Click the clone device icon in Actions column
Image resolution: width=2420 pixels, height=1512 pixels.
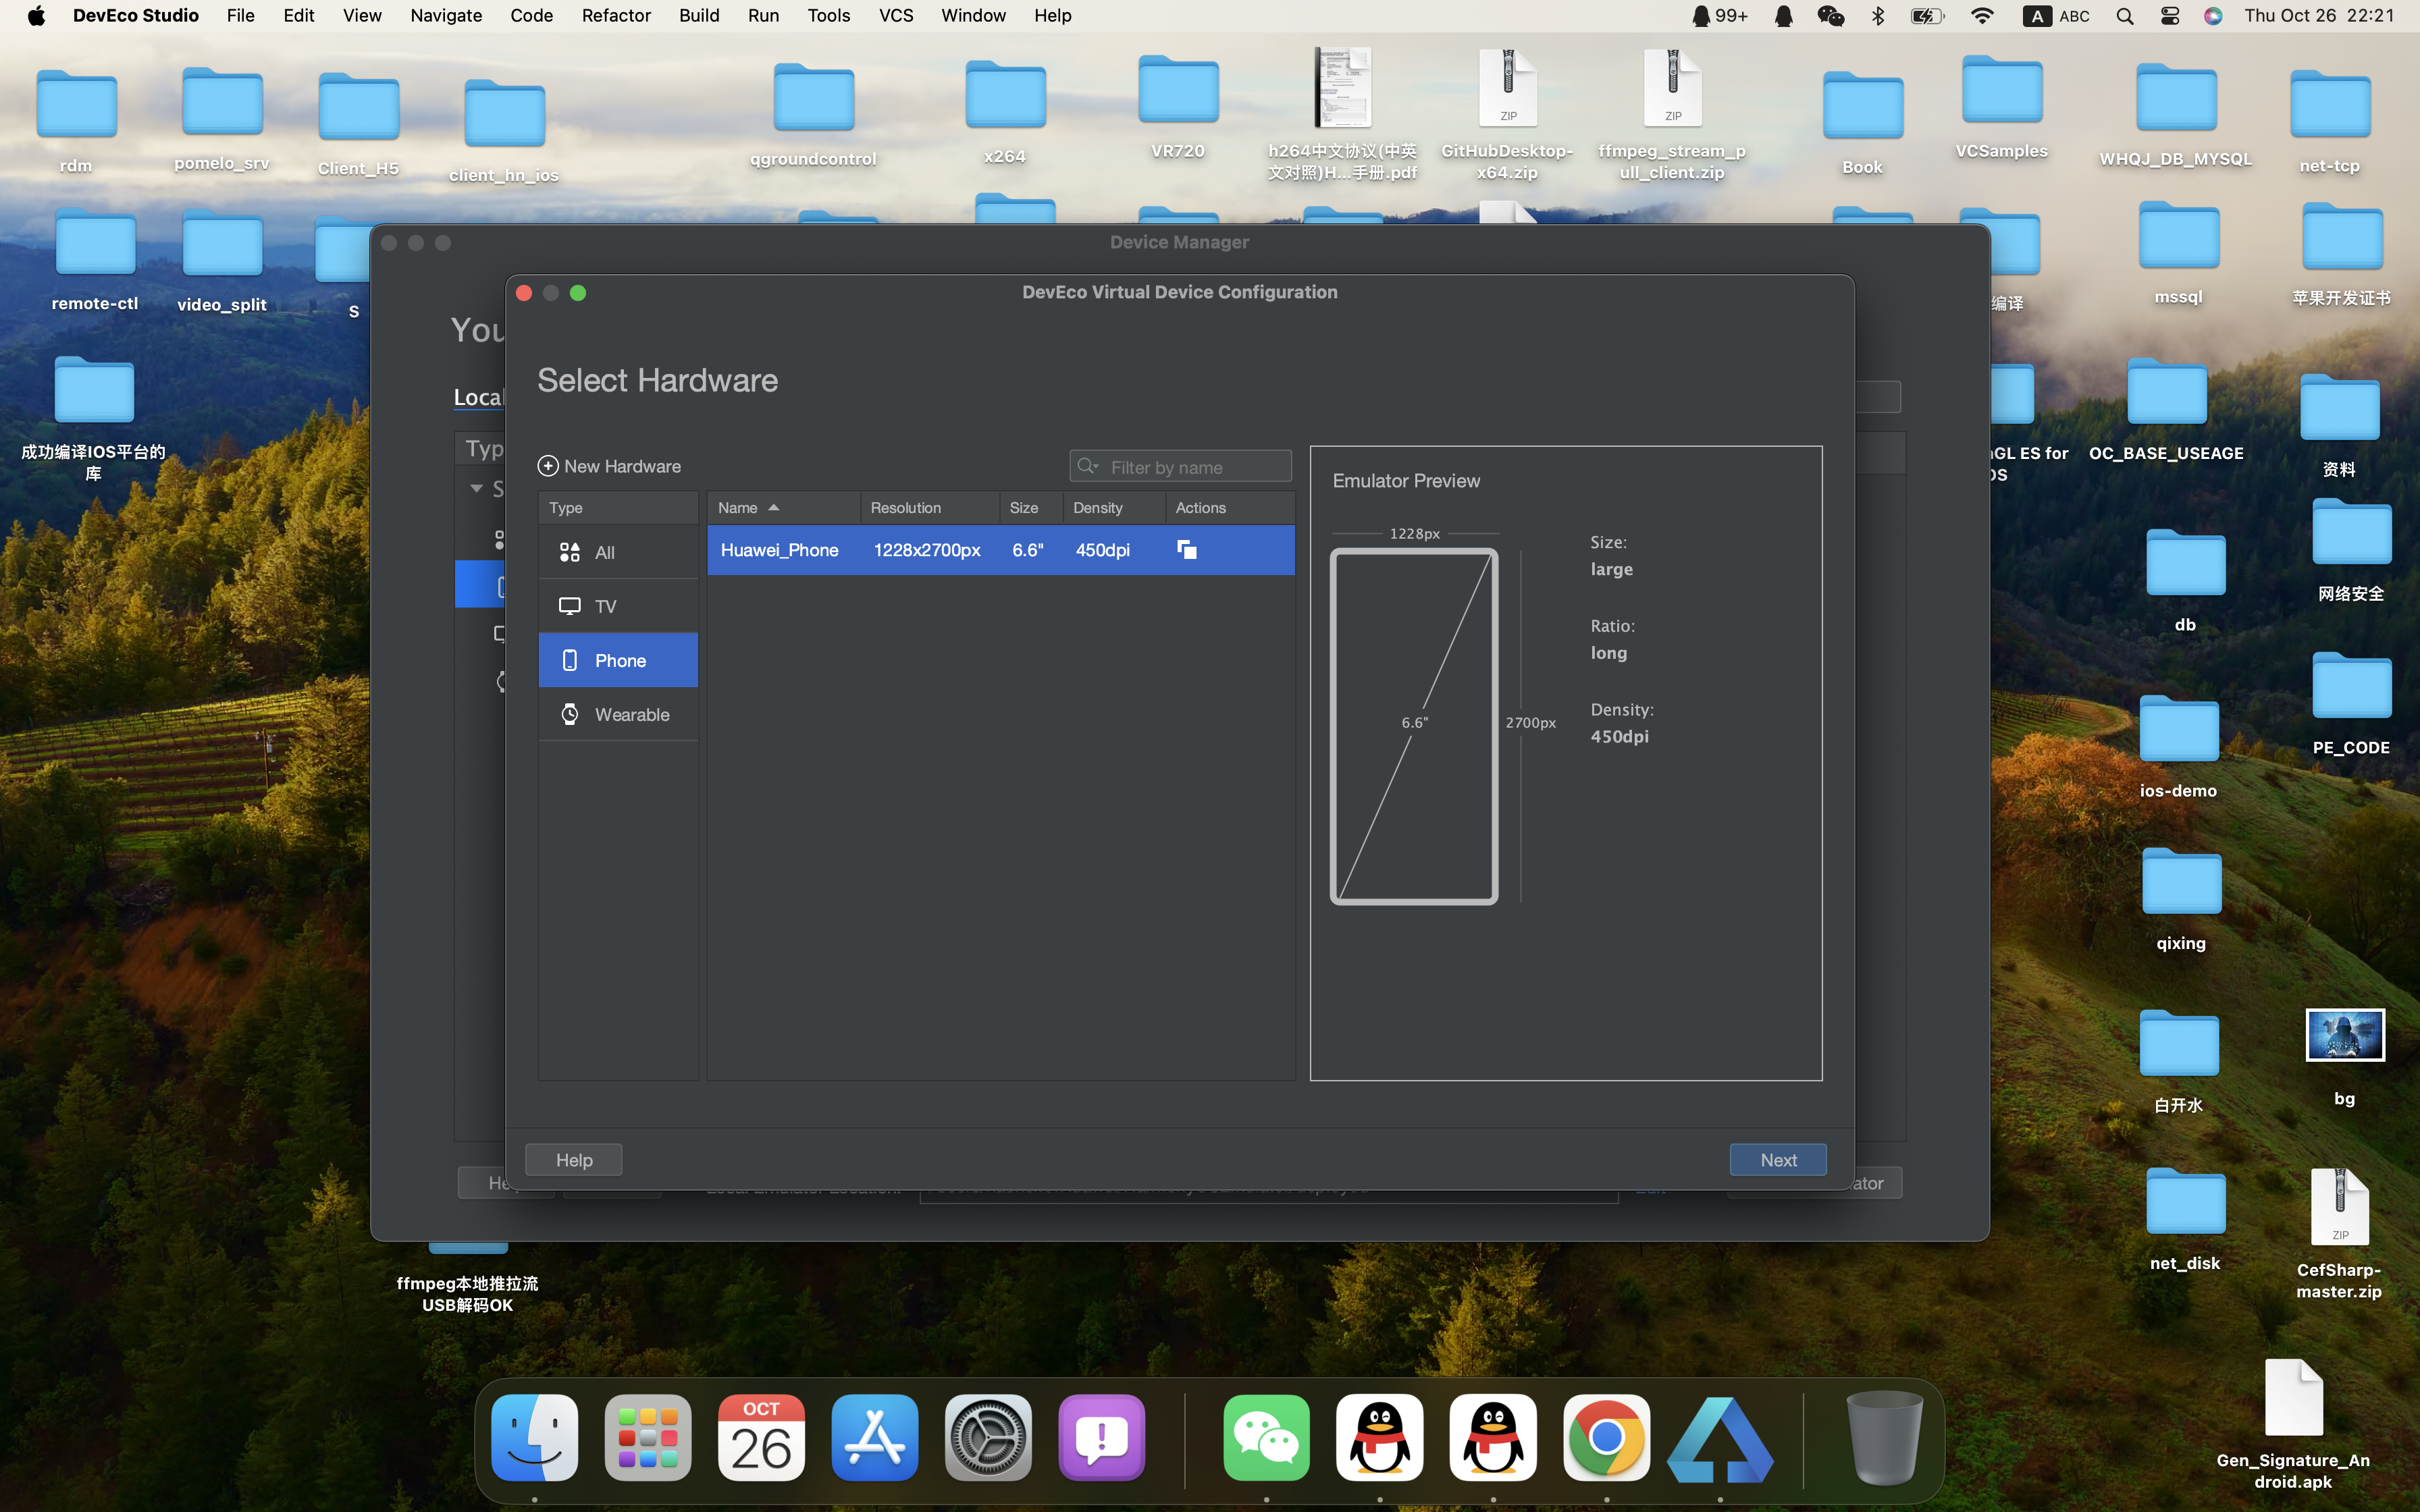(x=1186, y=550)
